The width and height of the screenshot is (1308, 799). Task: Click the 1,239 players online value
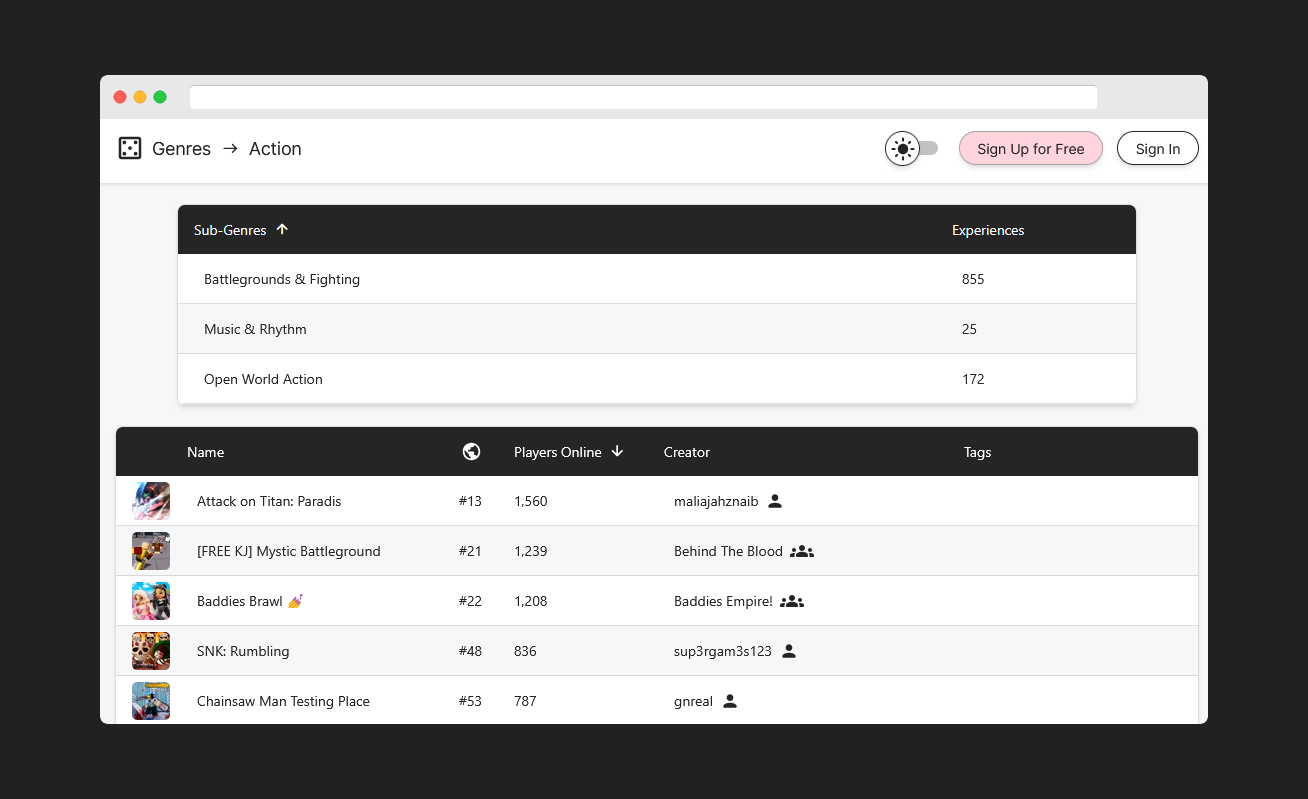point(531,551)
